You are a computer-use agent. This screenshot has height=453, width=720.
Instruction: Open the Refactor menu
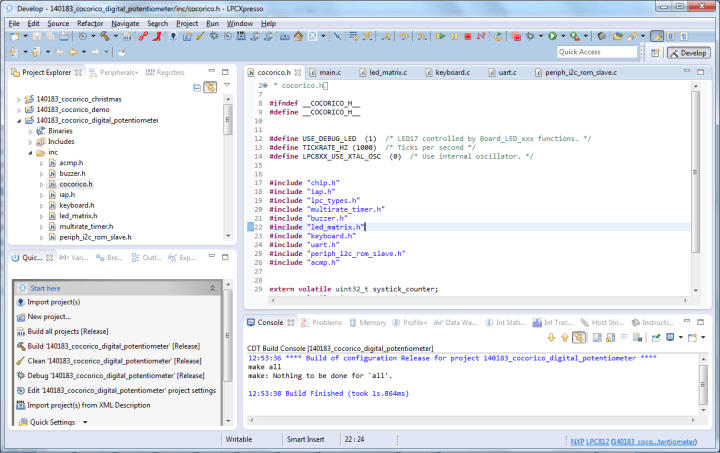[x=90, y=23]
